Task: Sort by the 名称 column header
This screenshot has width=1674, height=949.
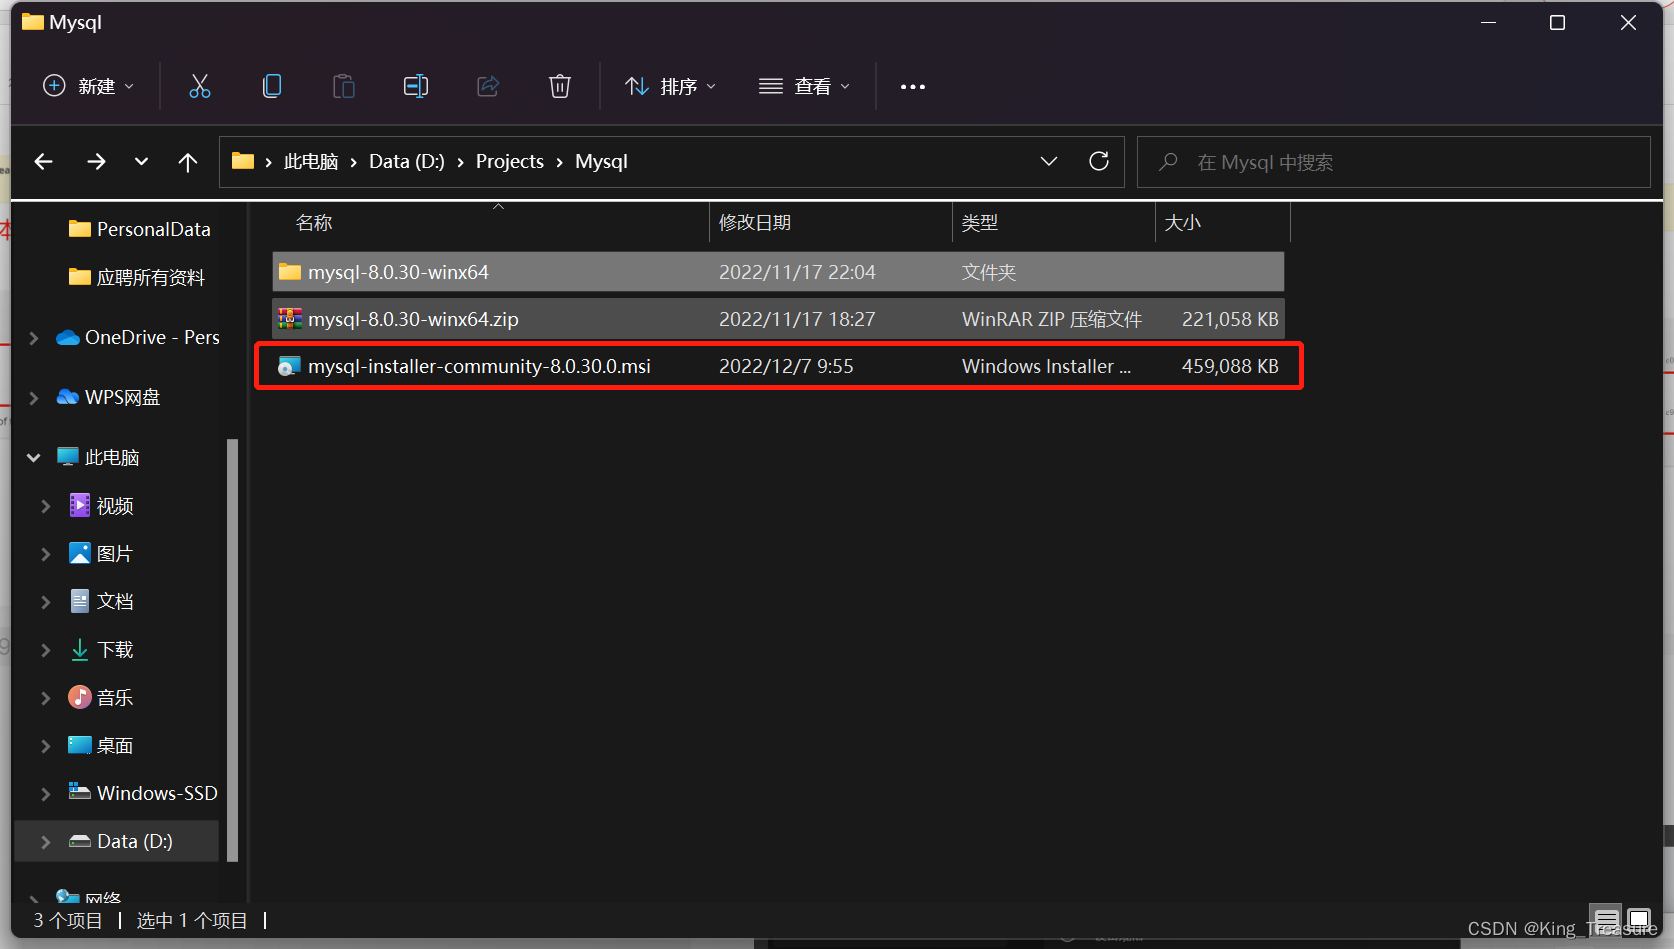Action: (x=314, y=223)
